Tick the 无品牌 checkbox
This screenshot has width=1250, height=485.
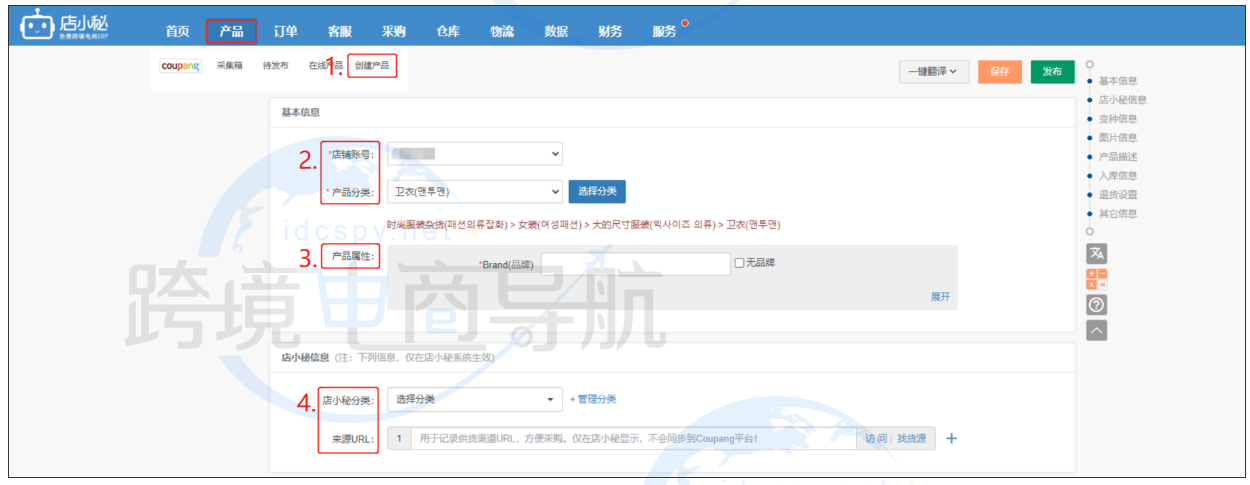[739, 263]
